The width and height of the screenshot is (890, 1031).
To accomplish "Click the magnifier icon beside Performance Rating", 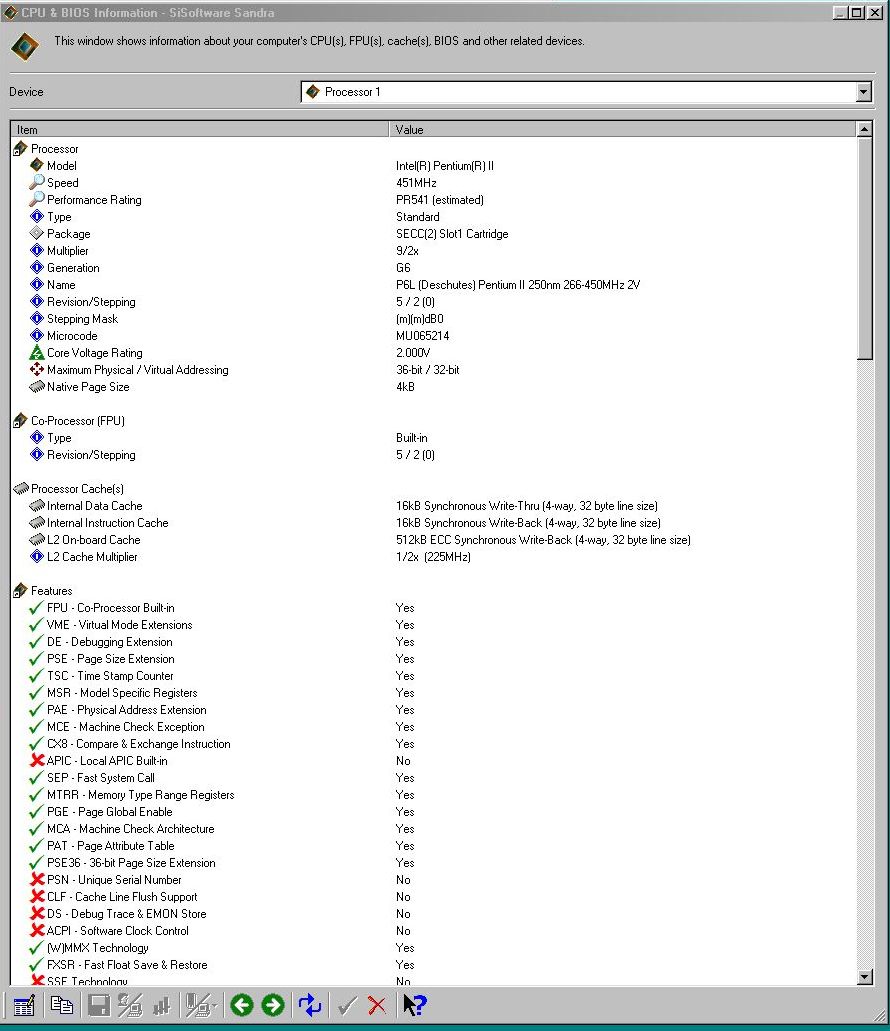I will point(37,199).
